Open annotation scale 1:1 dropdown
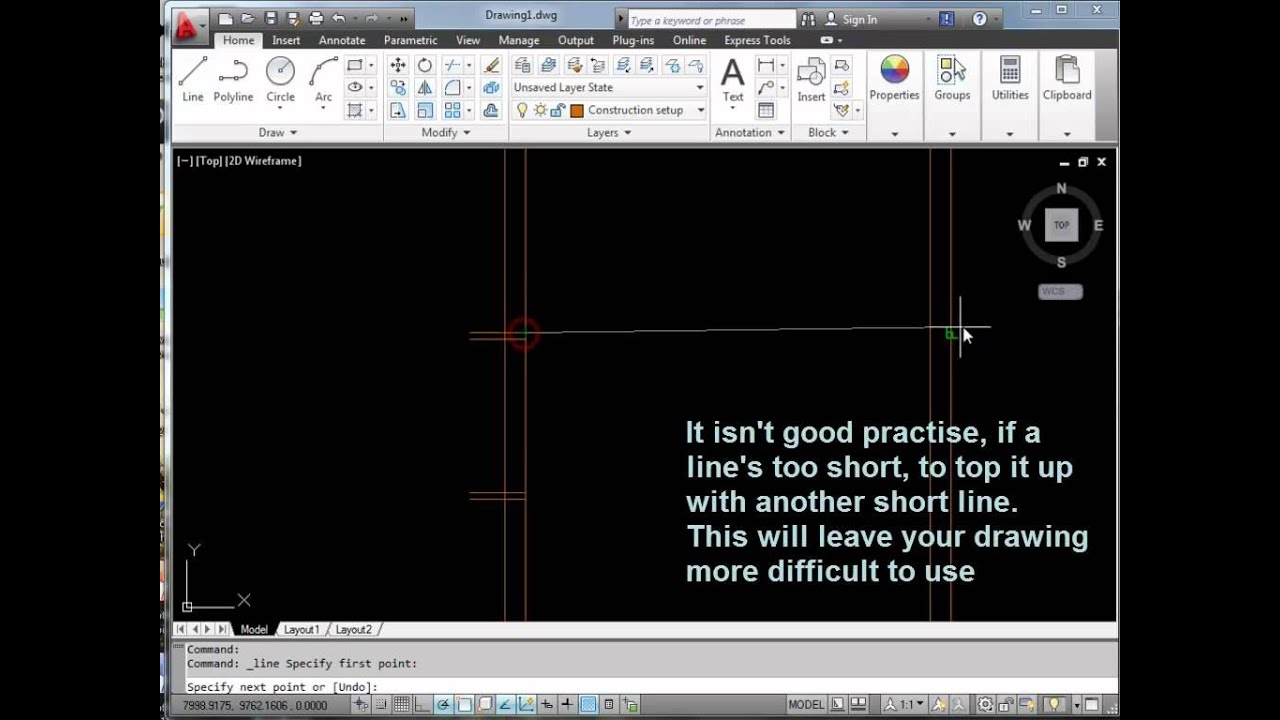Viewport: 1280px width, 720px height. tap(904, 704)
